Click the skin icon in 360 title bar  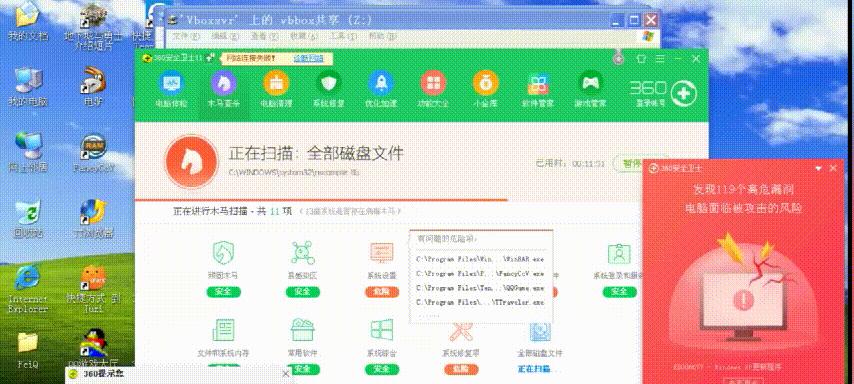pos(641,59)
